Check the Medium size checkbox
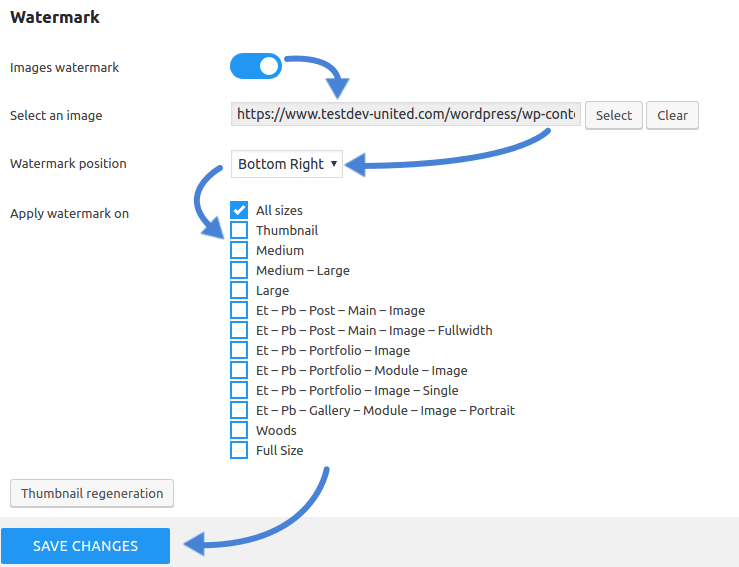Viewport: 739px width, 567px height. pos(239,250)
